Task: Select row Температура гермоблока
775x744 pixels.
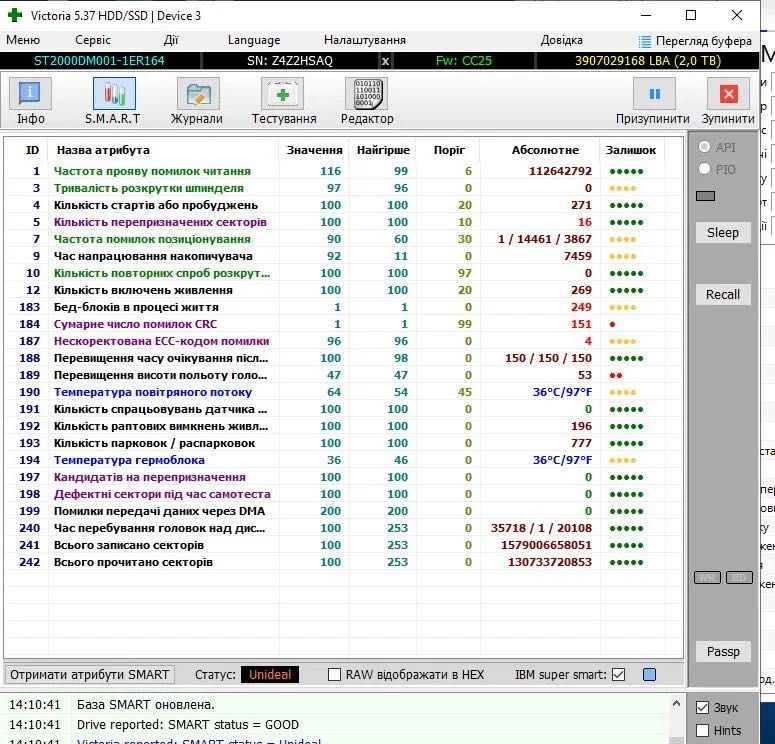Action: [344, 460]
